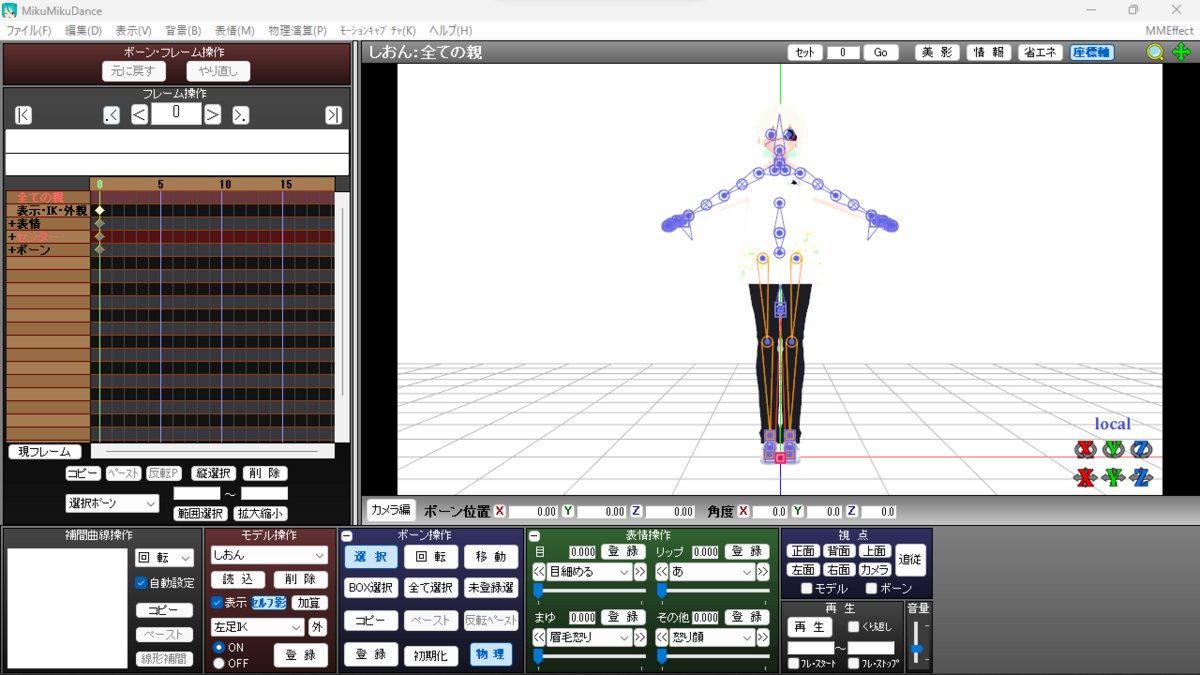The image size is (1200, 675).
Task: Go to previous keyframe (.<) button
Action: coord(112,115)
